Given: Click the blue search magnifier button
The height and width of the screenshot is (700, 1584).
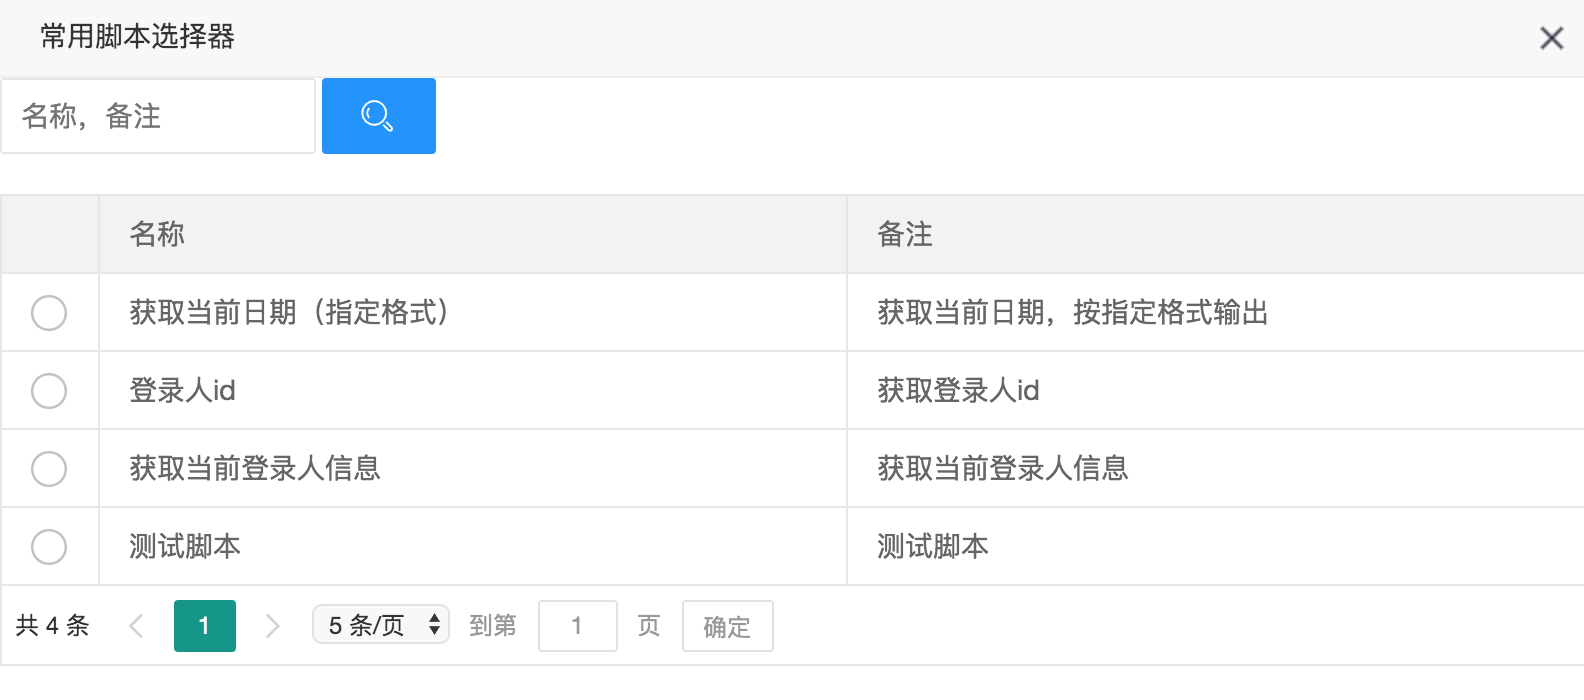Looking at the screenshot, I should [x=378, y=116].
